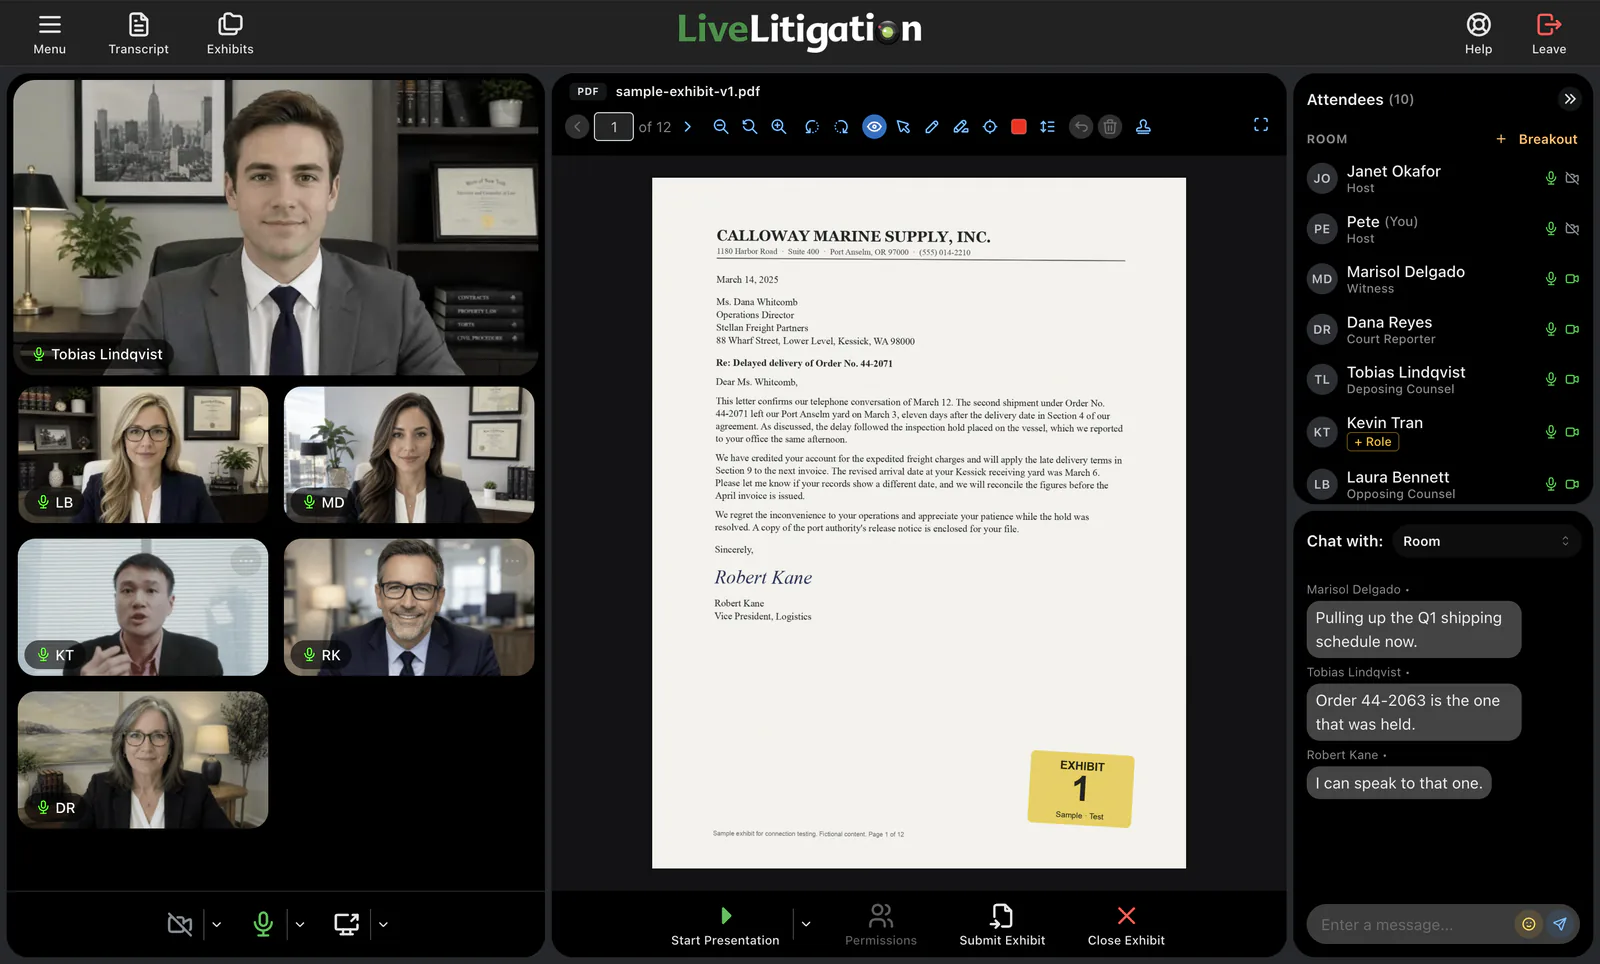This screenshot has width=1600, height=964.
Task: Zoom in on the exhibit PDF
Action: coord(778,127)
